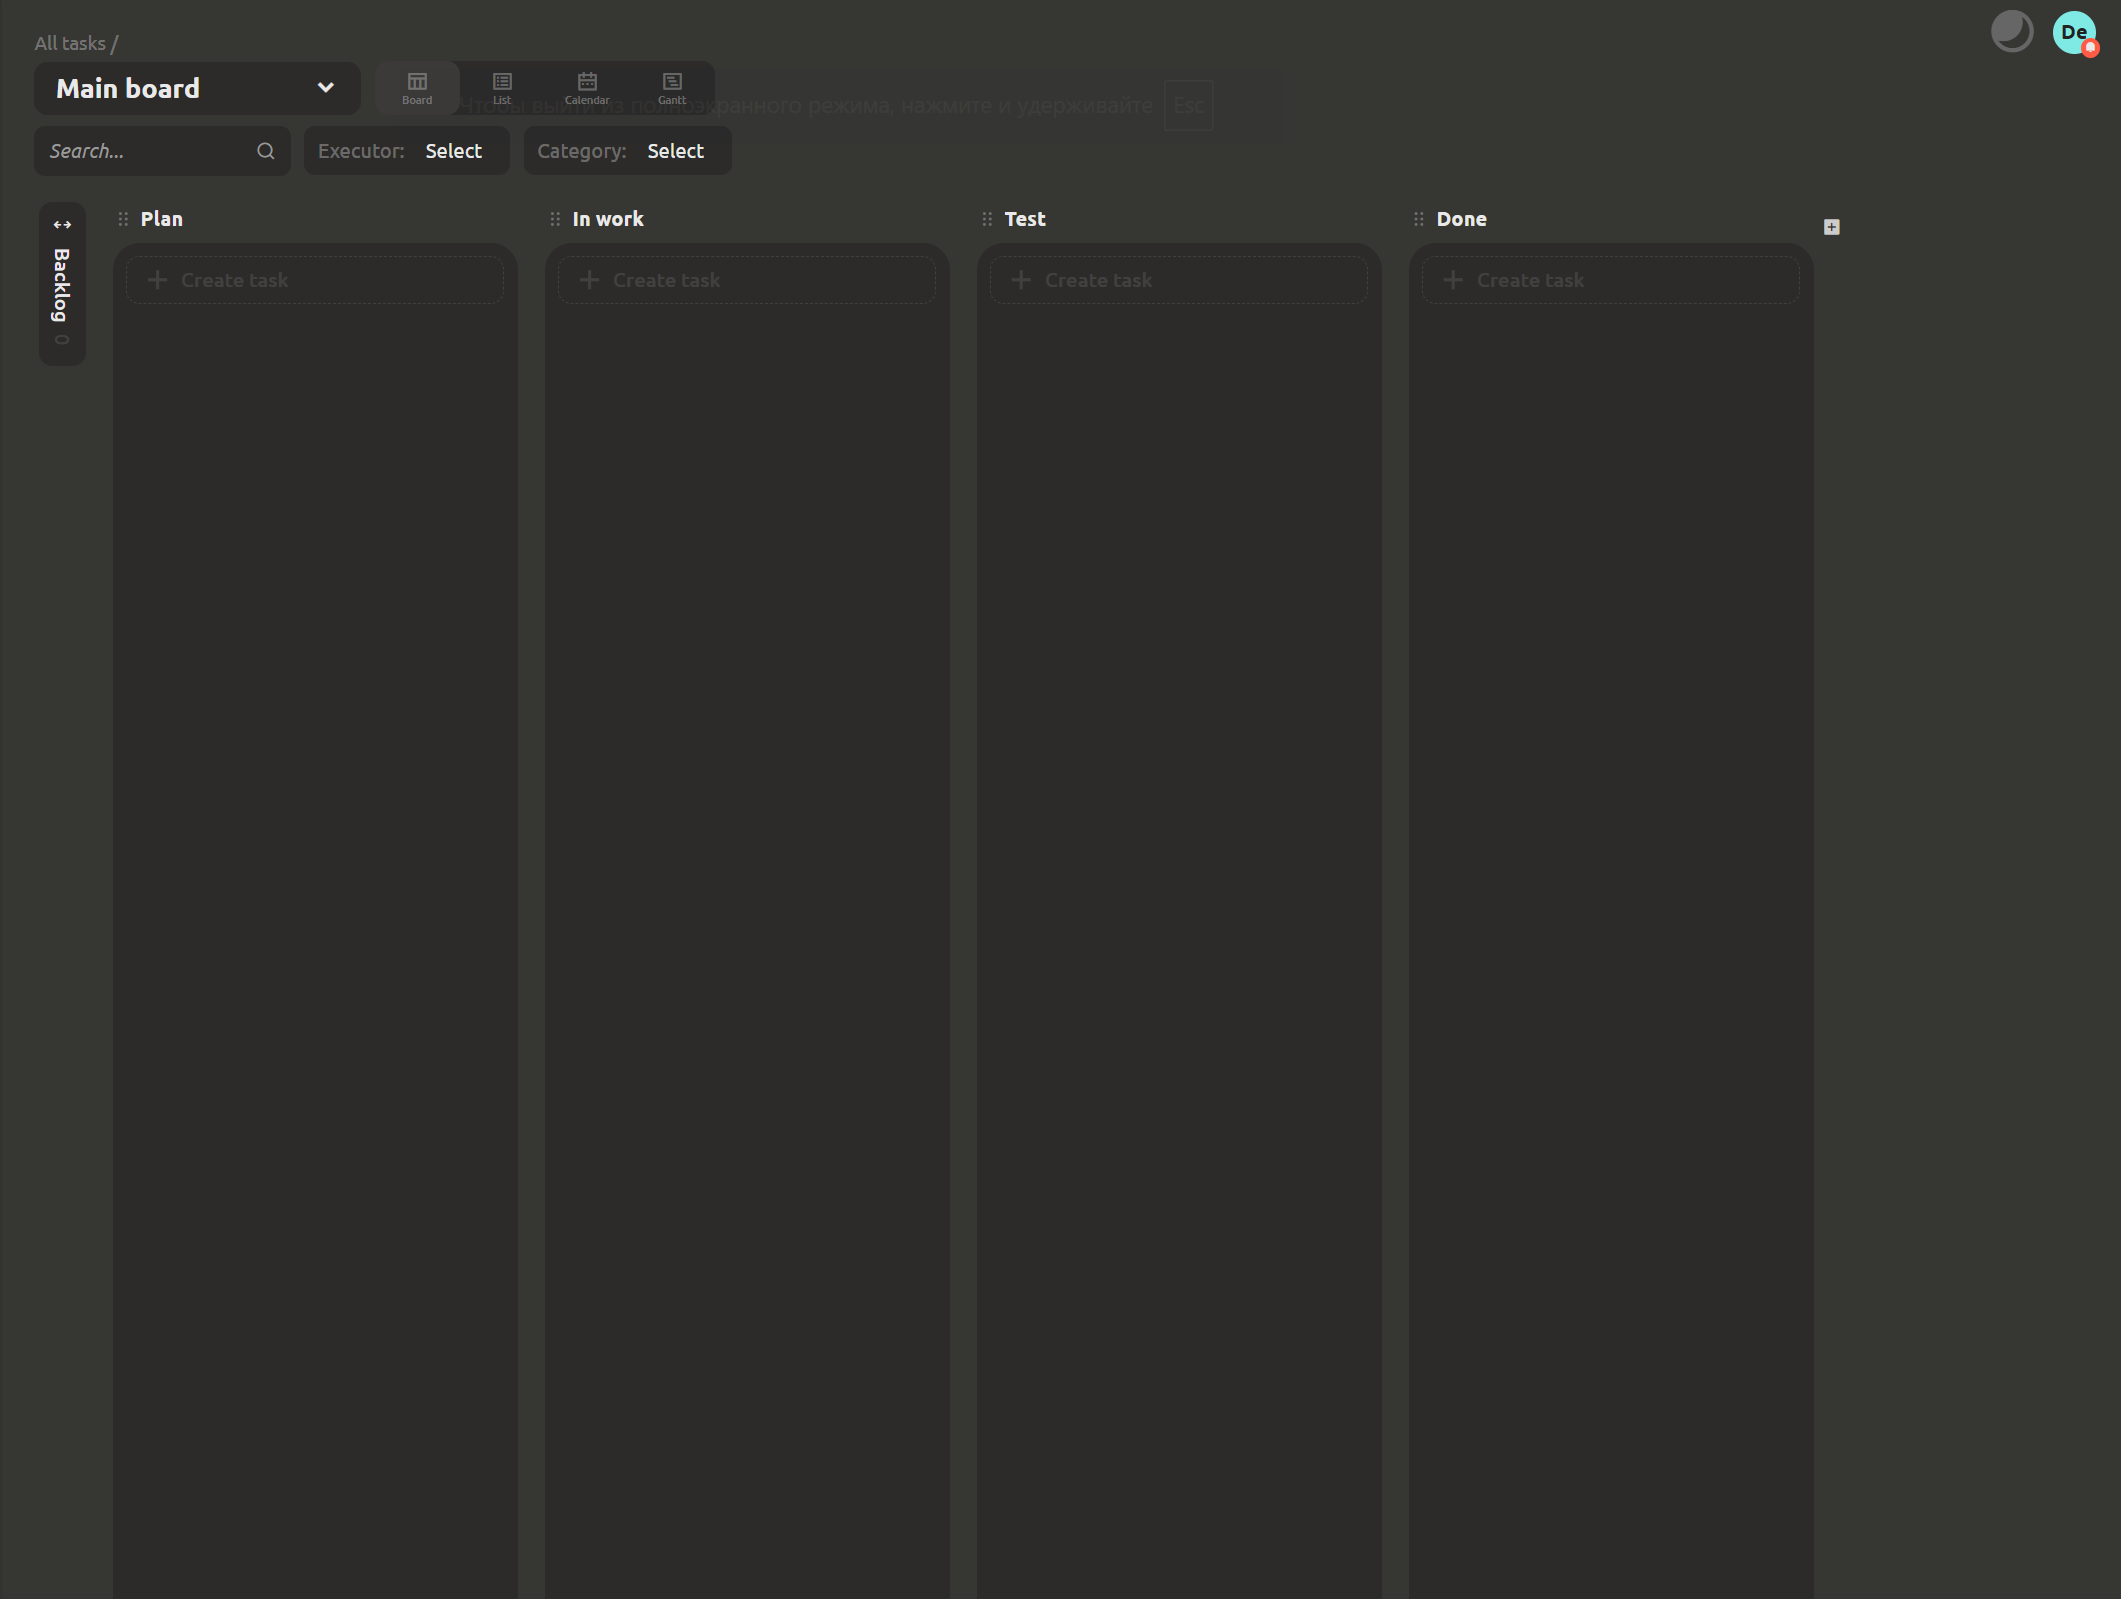Create task in the In work column
The image size is (2121, 1599).
tap(747, 280)
